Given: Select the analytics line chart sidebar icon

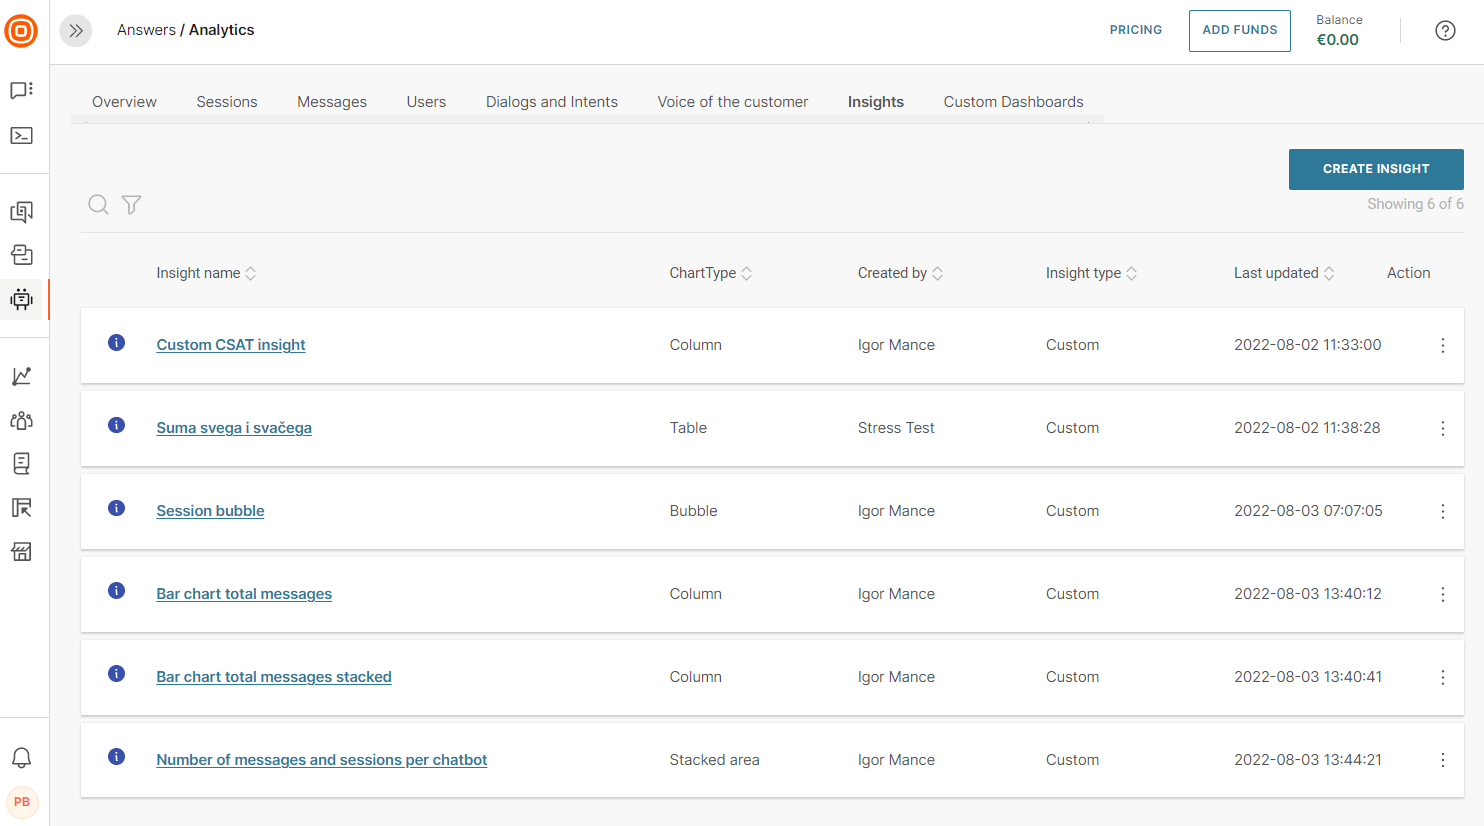Looking at the screenshot, I should (x=22, y=375).
